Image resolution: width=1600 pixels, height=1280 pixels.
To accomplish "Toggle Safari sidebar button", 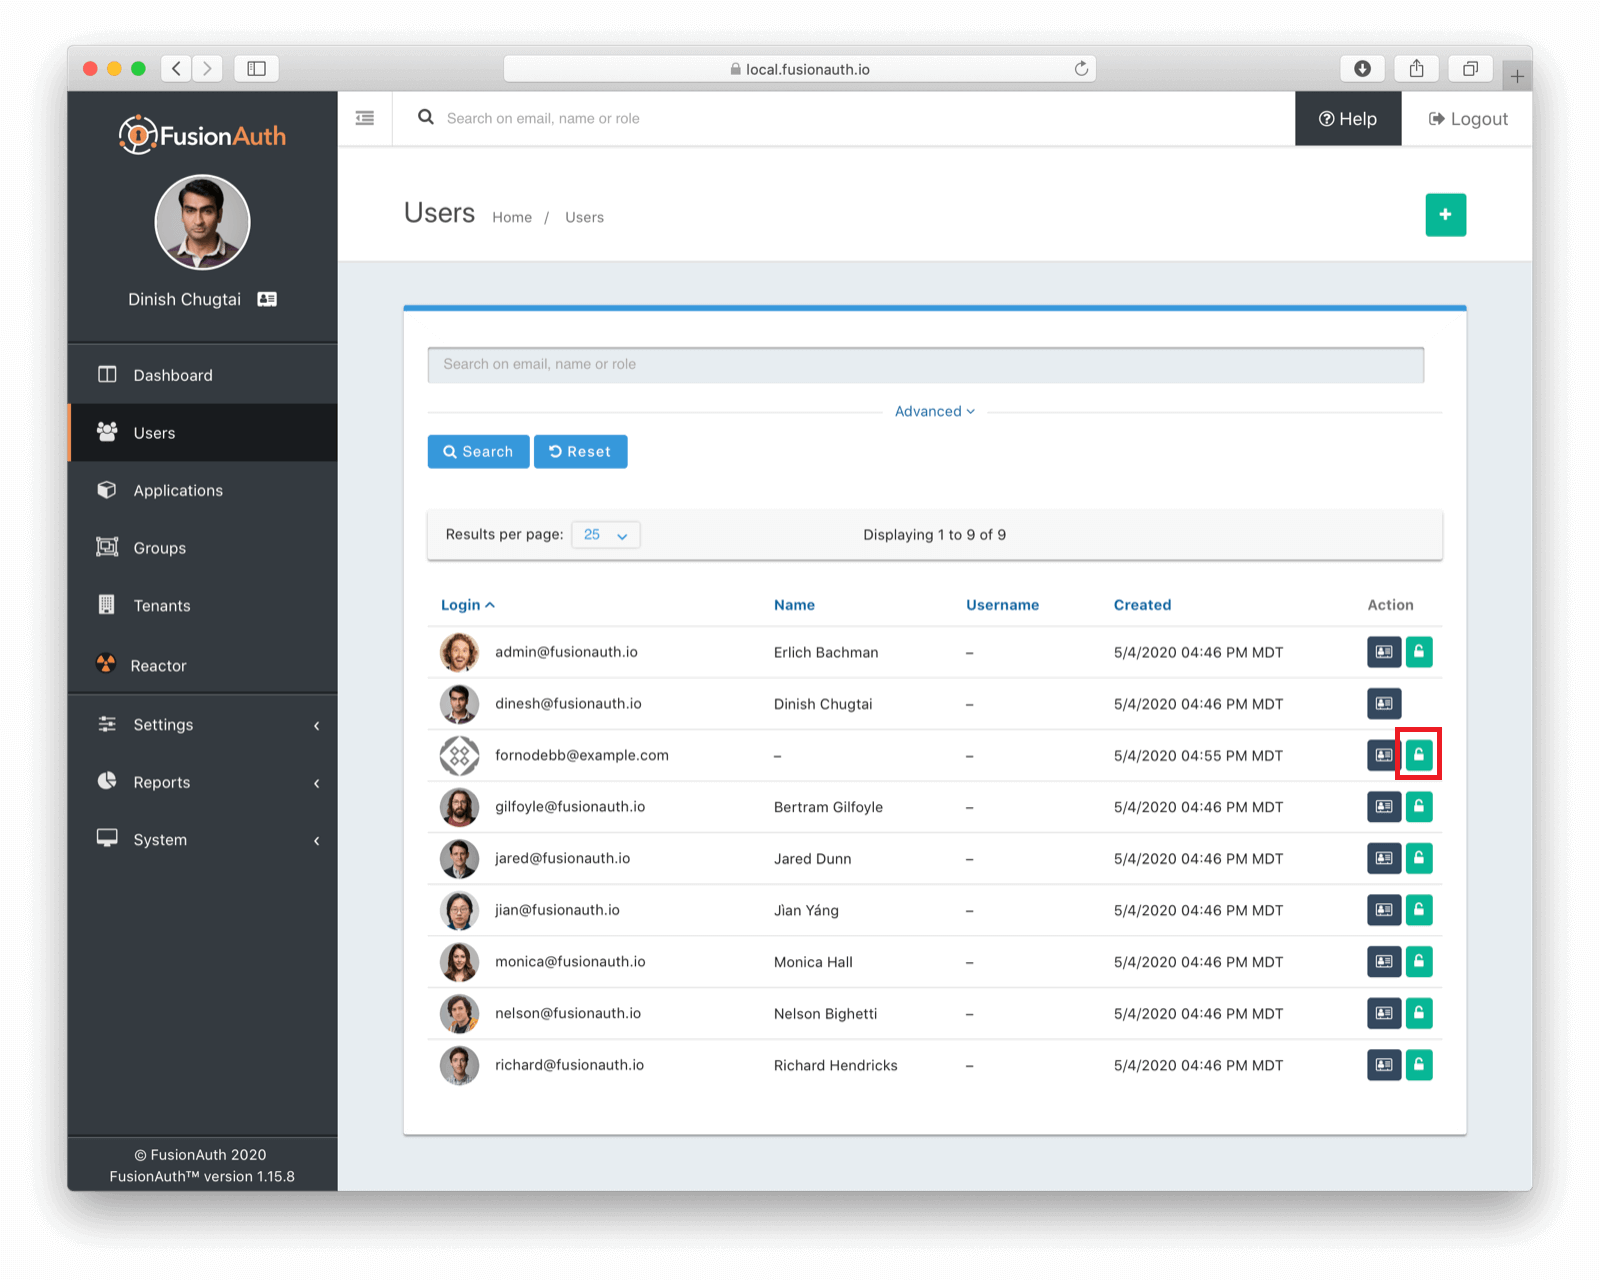I will (x=256, y=68).
